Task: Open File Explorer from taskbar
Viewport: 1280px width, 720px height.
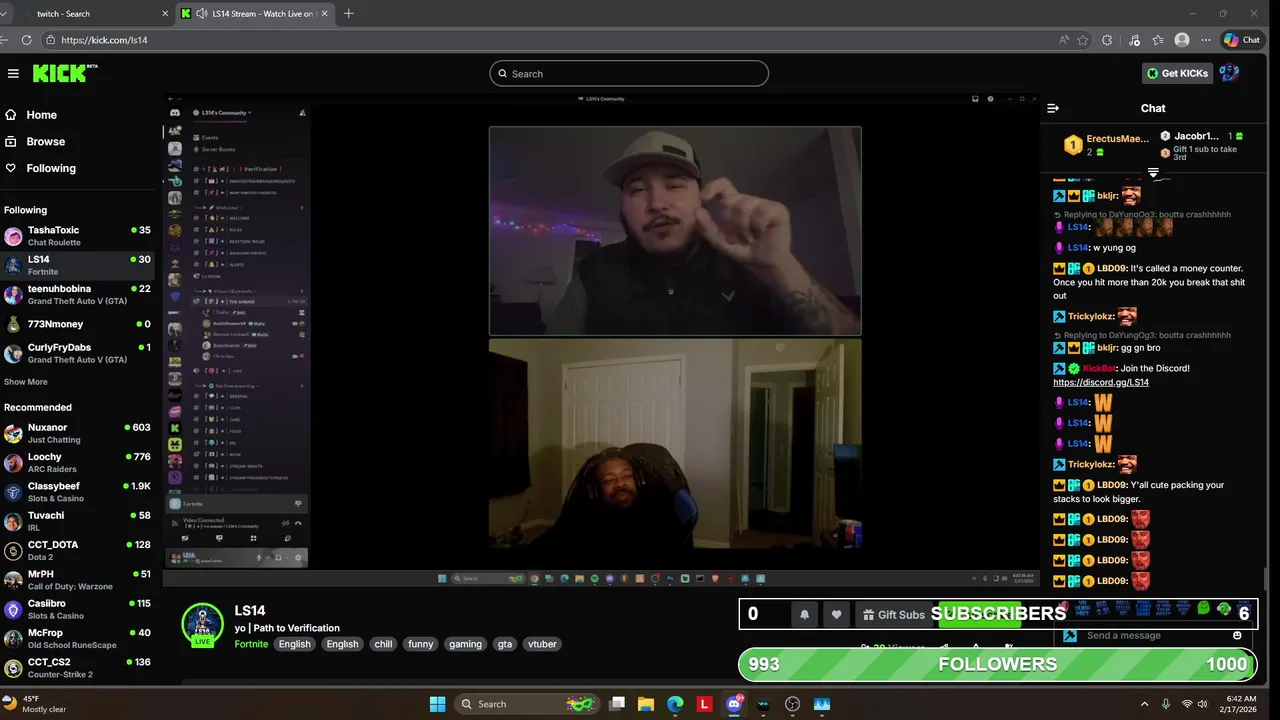Action: pyautogui.click(x=646, y=704)
